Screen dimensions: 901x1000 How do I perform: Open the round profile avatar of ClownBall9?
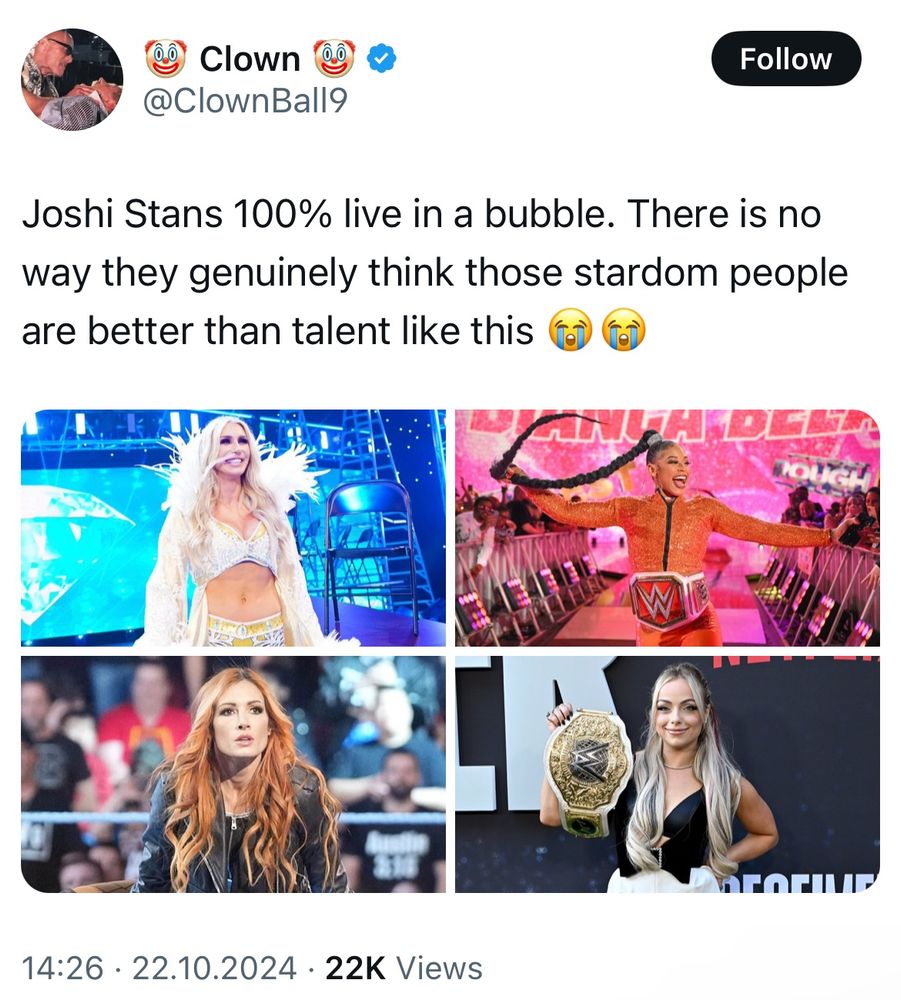[72, 80]
